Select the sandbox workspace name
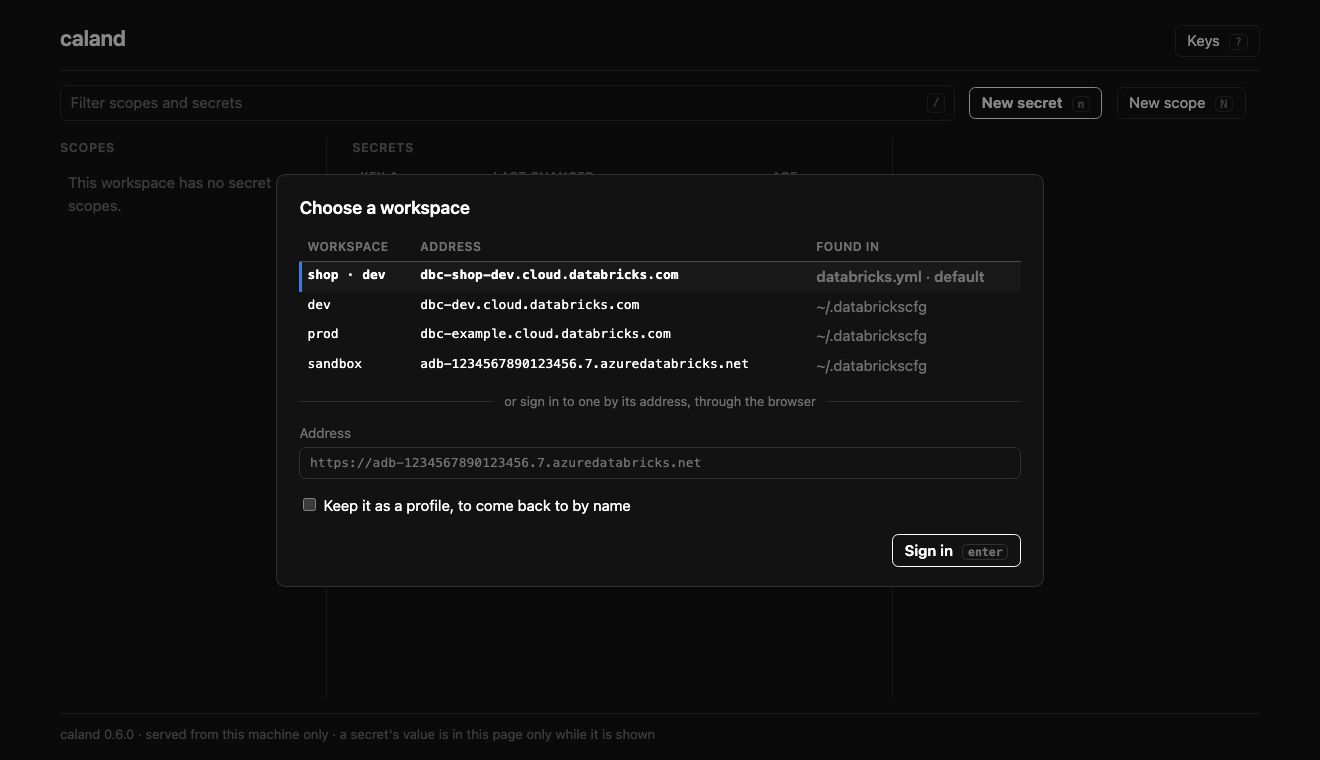The width and height of the screenshot is (1320, 760). pos(335,364)
